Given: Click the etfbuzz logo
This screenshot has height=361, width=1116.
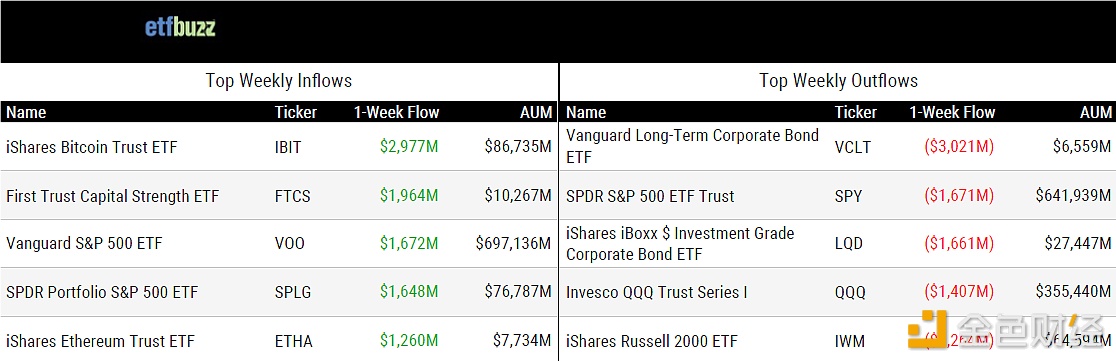Looking at the screenshot, I should 180,28.
